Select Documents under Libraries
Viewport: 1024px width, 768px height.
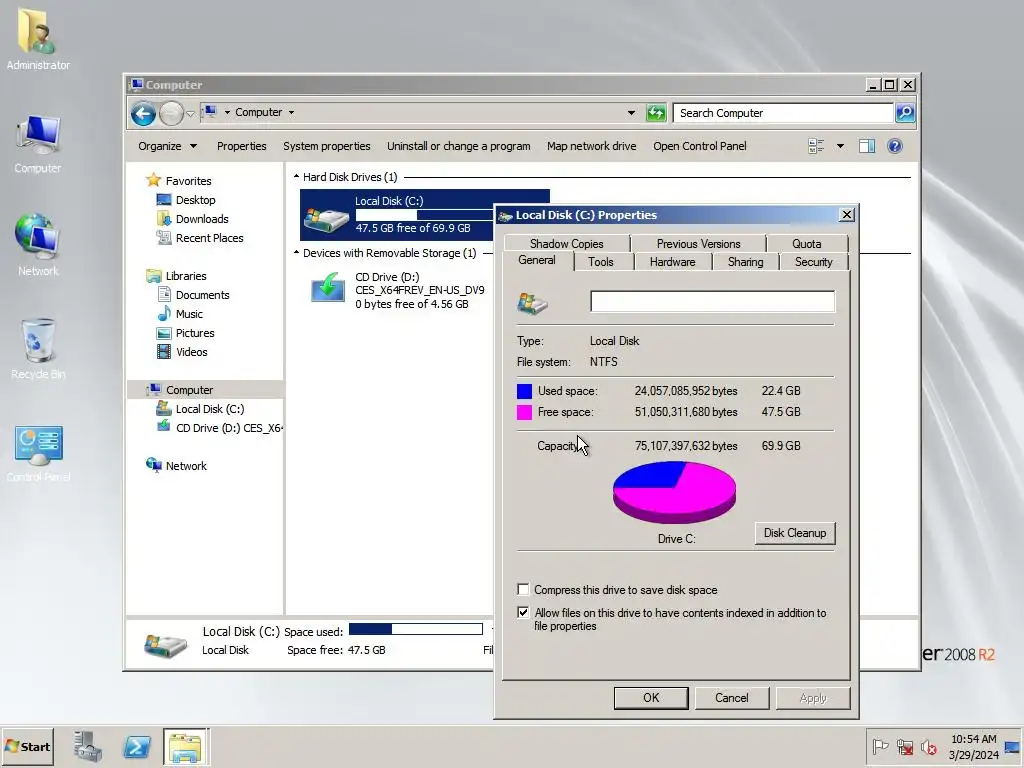tap(202, 295)
